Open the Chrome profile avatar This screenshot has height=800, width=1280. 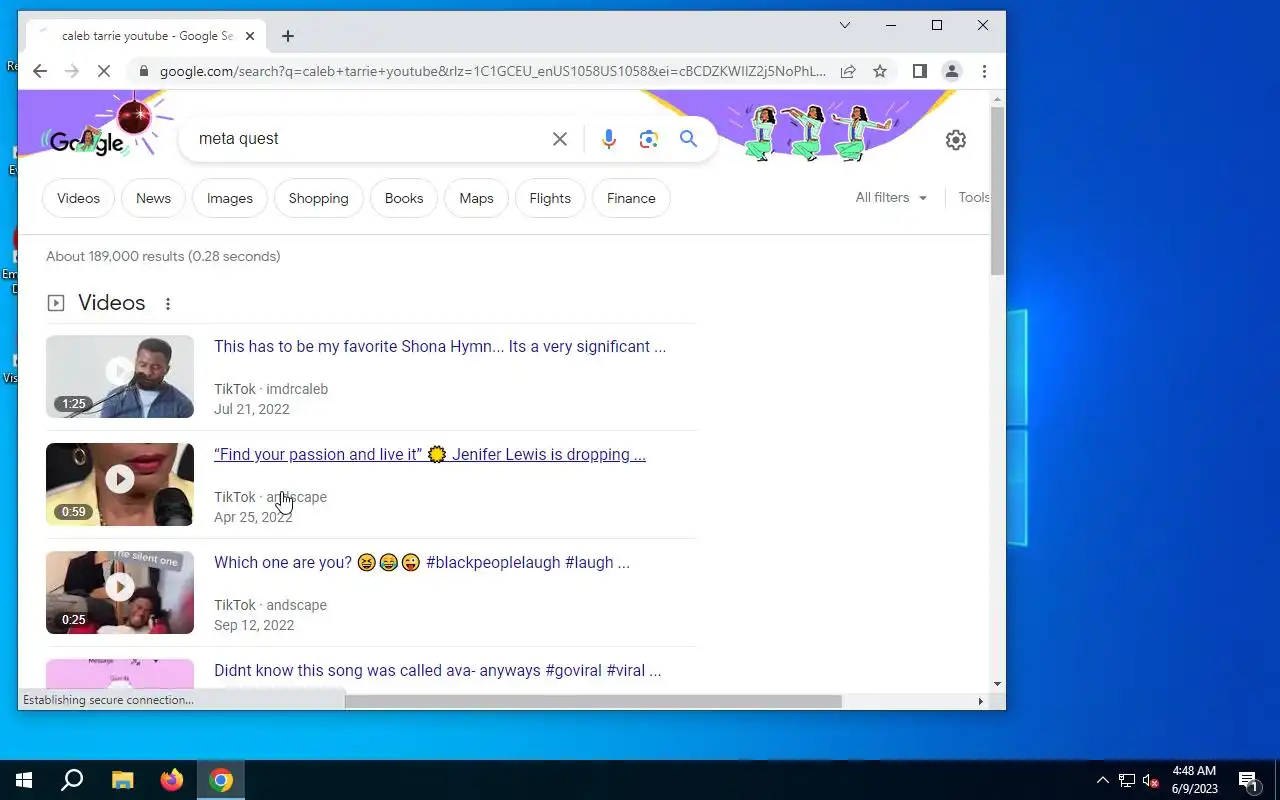952,71
